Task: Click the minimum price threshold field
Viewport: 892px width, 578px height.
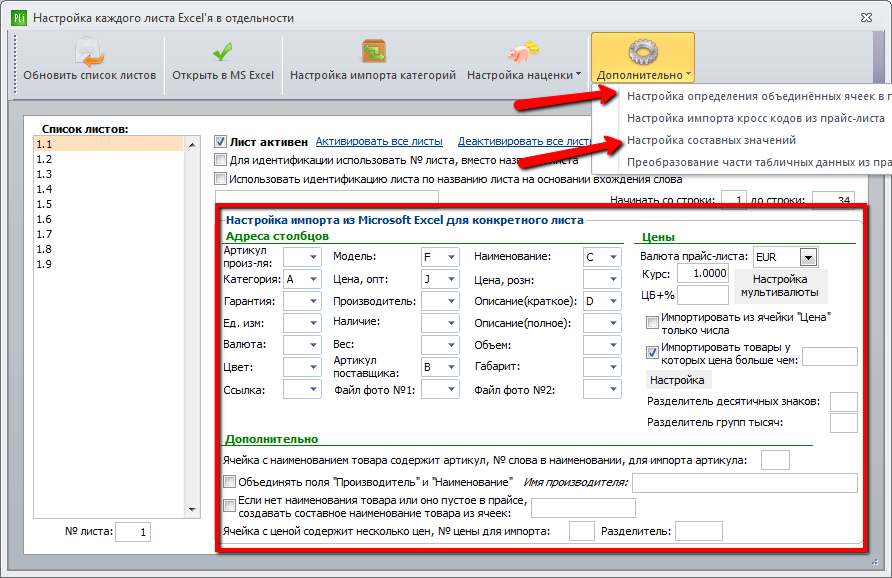Action: pos(829,357)
